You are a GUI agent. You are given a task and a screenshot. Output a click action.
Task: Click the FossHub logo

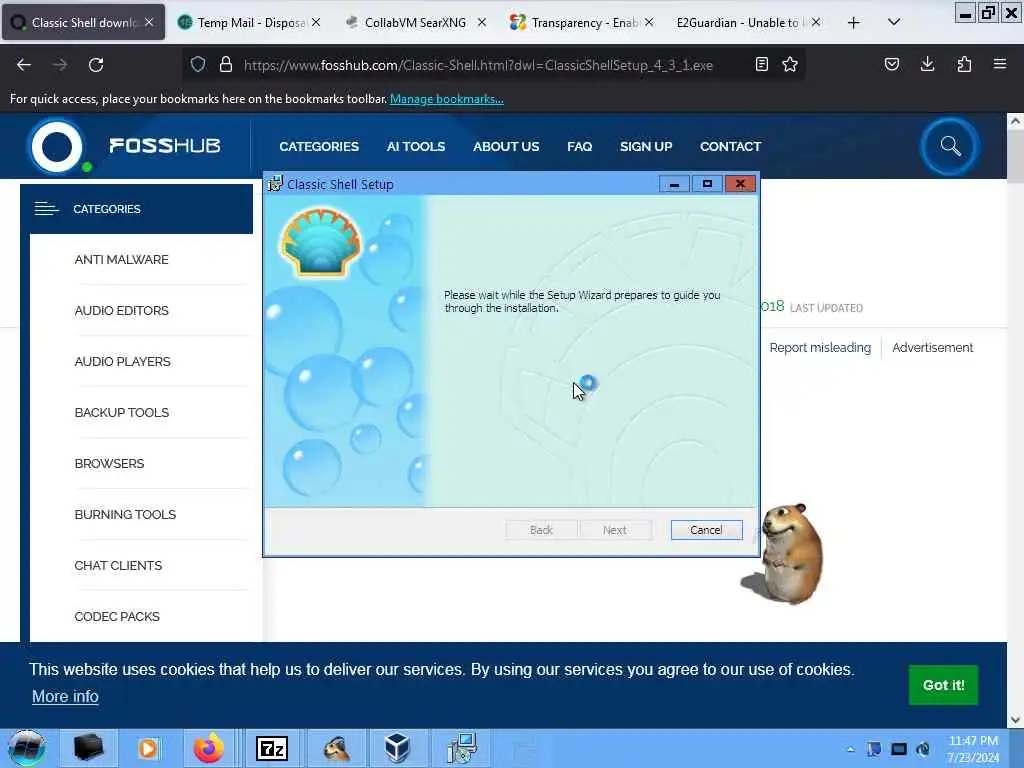click(x=124, y=146)
